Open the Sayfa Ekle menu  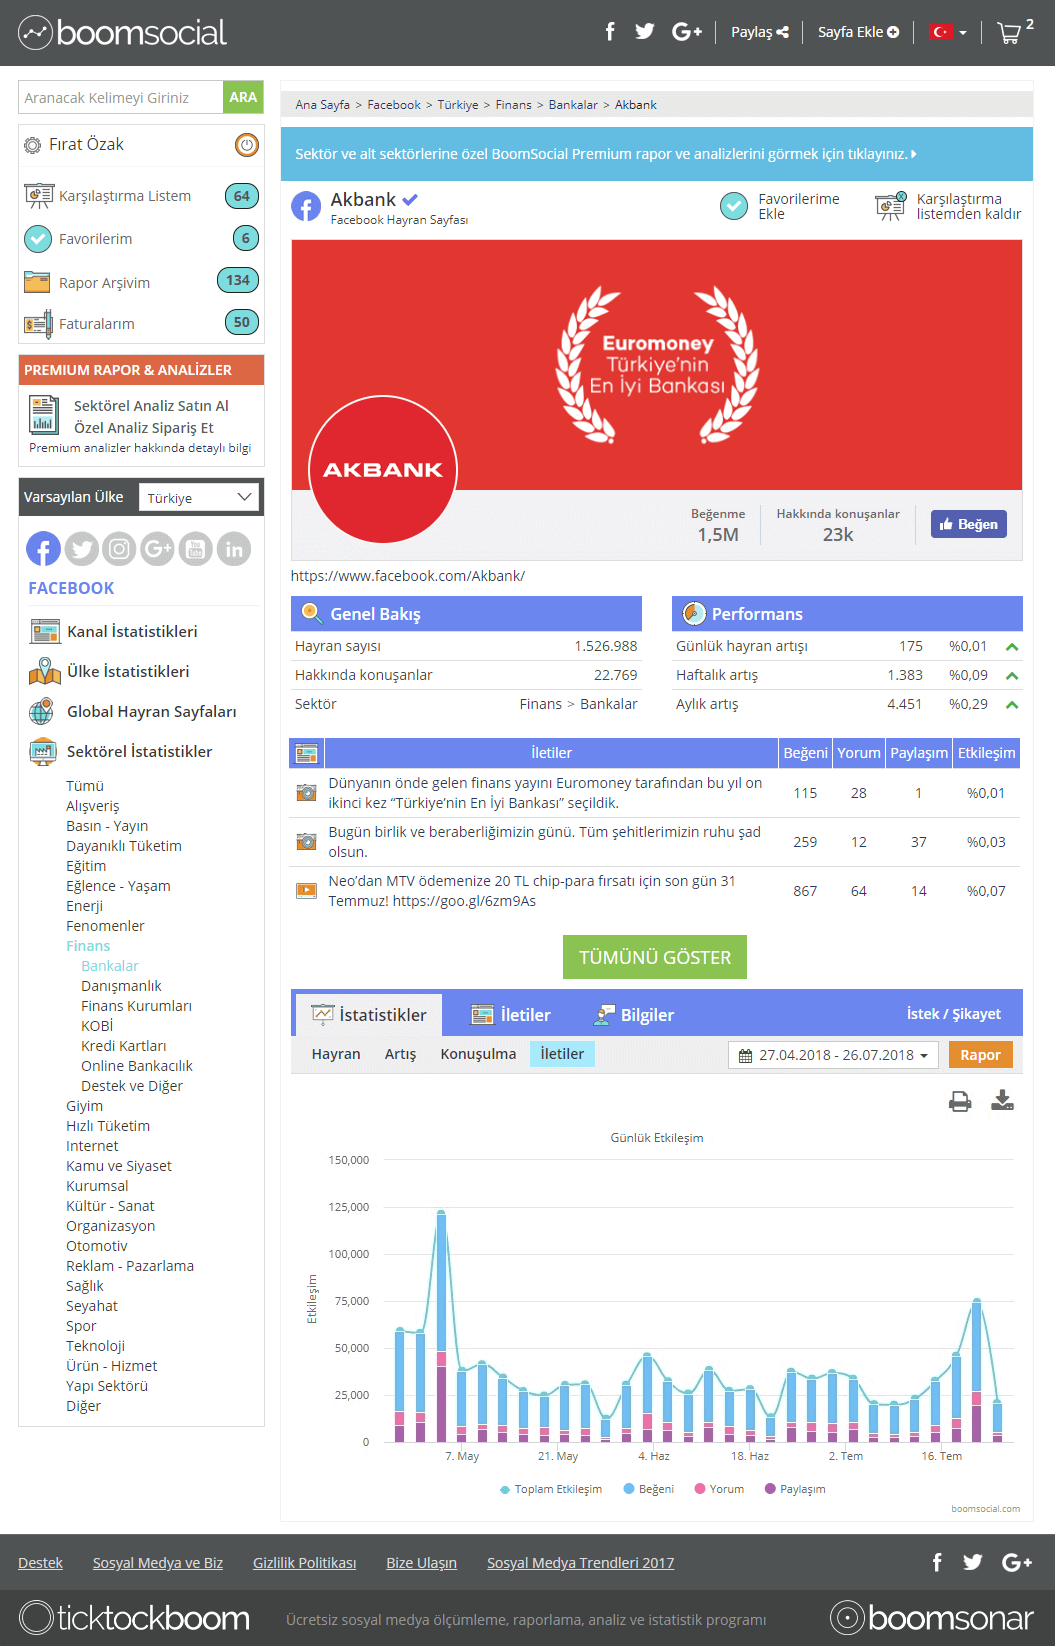tap(858, 32)
